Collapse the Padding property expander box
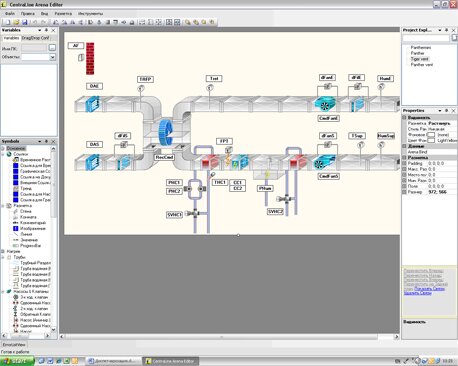This screenshot has width=458, height=366. coord(404,163)
